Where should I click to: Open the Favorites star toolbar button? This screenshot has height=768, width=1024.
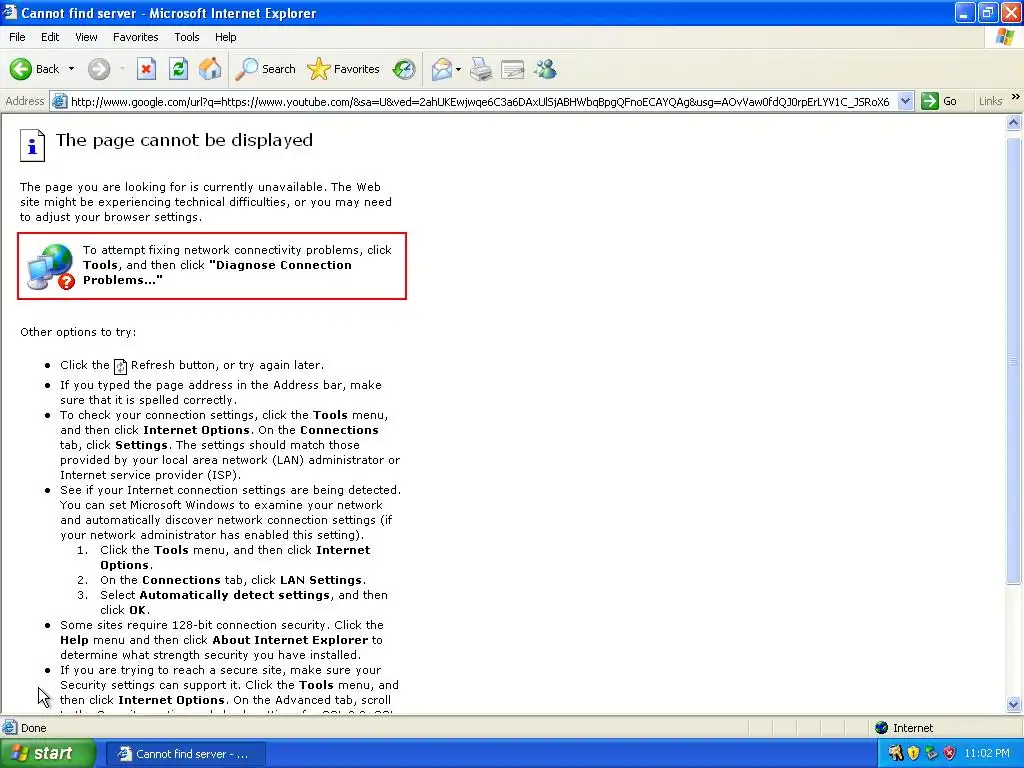click(343, 69)
